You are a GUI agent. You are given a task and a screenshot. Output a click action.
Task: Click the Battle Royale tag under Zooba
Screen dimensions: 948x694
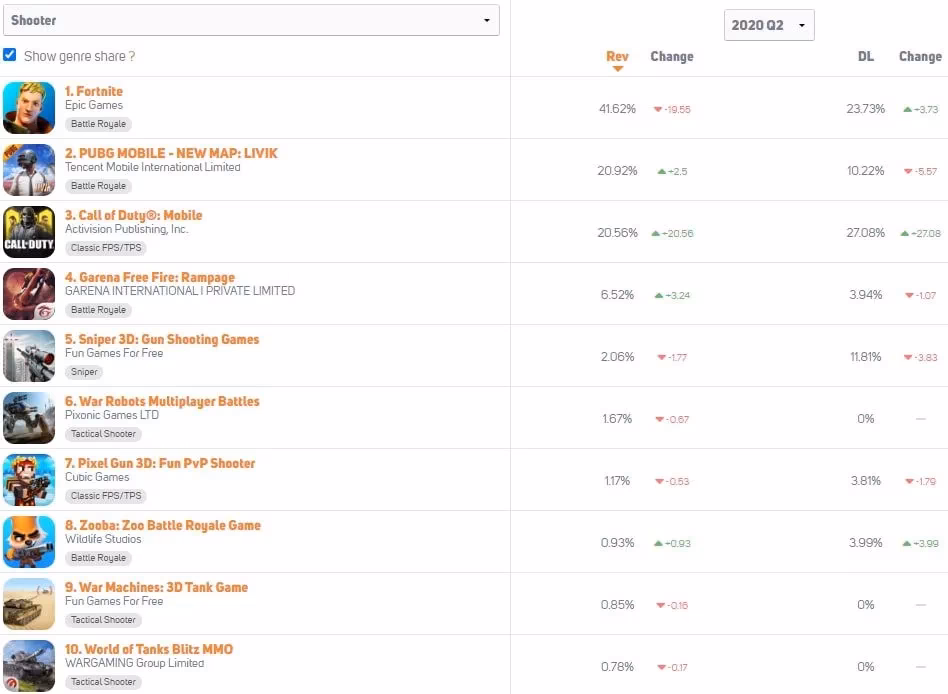tap(99, 558)
